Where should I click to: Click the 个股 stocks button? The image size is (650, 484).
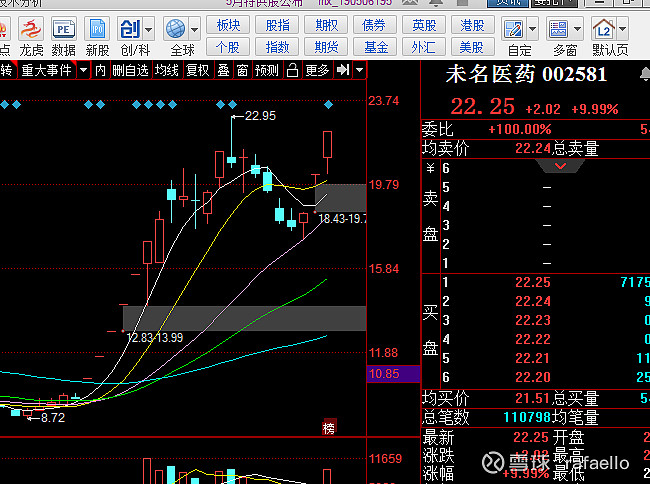coord(228,47)
